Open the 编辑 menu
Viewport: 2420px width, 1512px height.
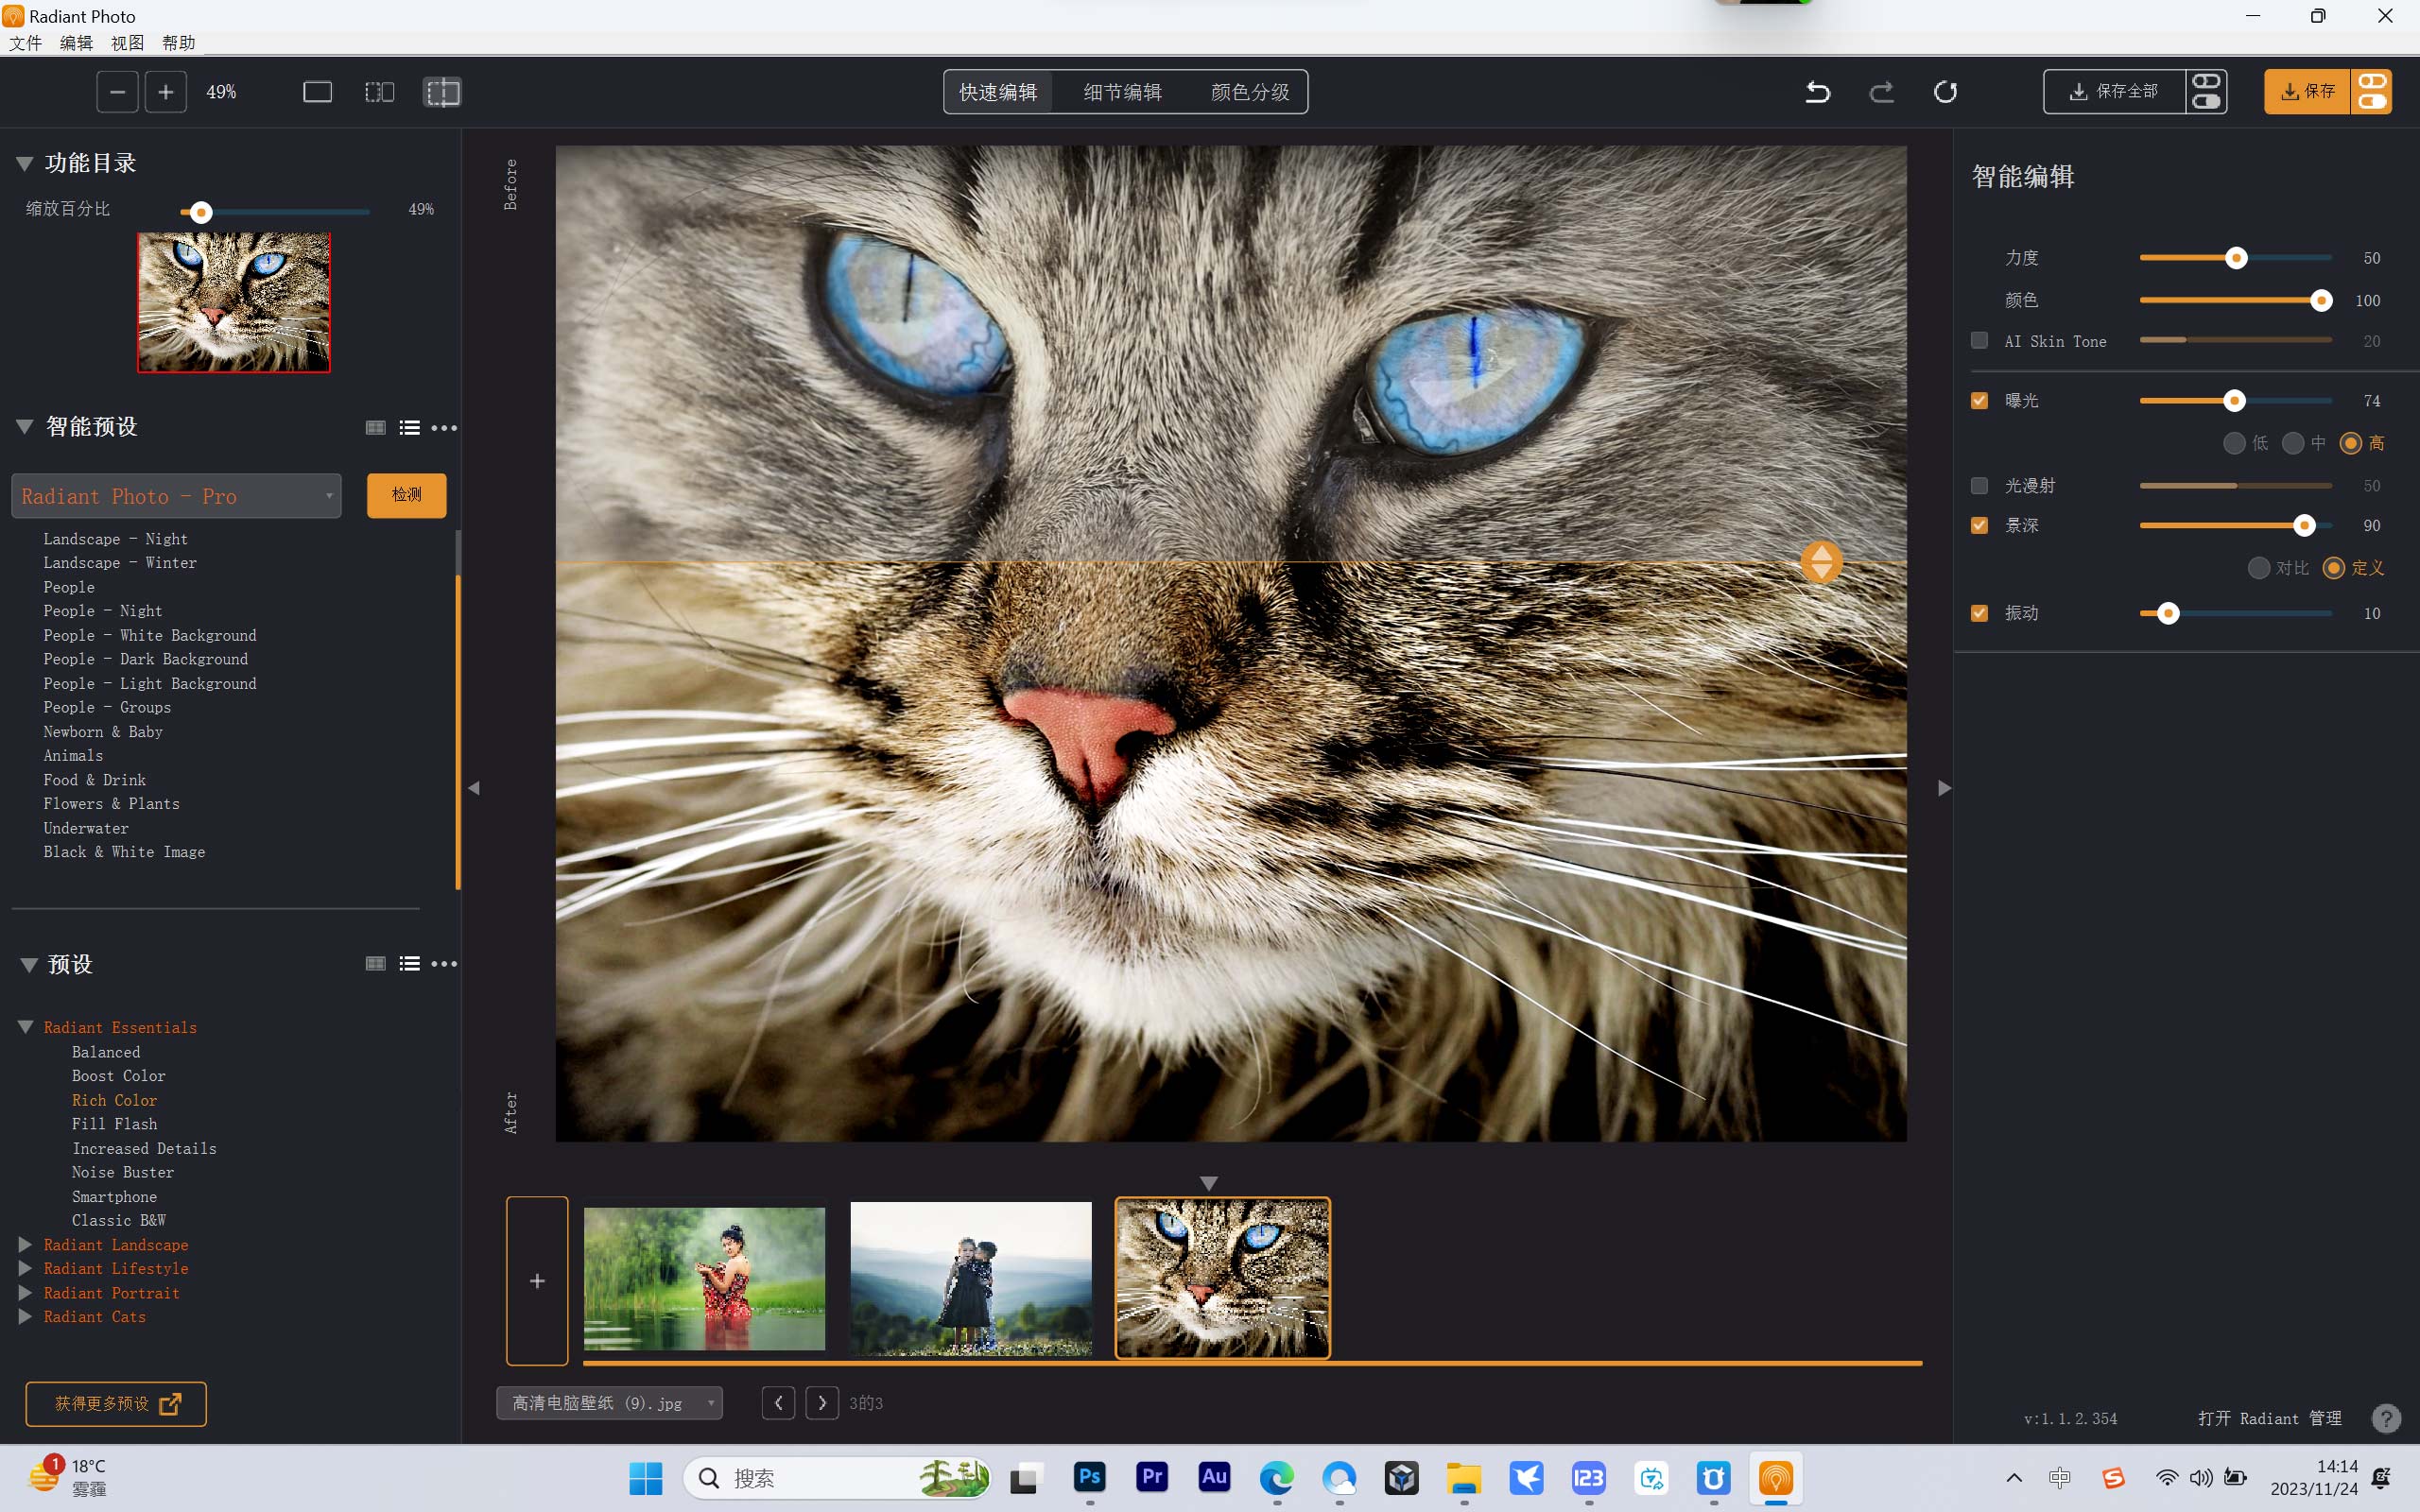click(76, 43)
